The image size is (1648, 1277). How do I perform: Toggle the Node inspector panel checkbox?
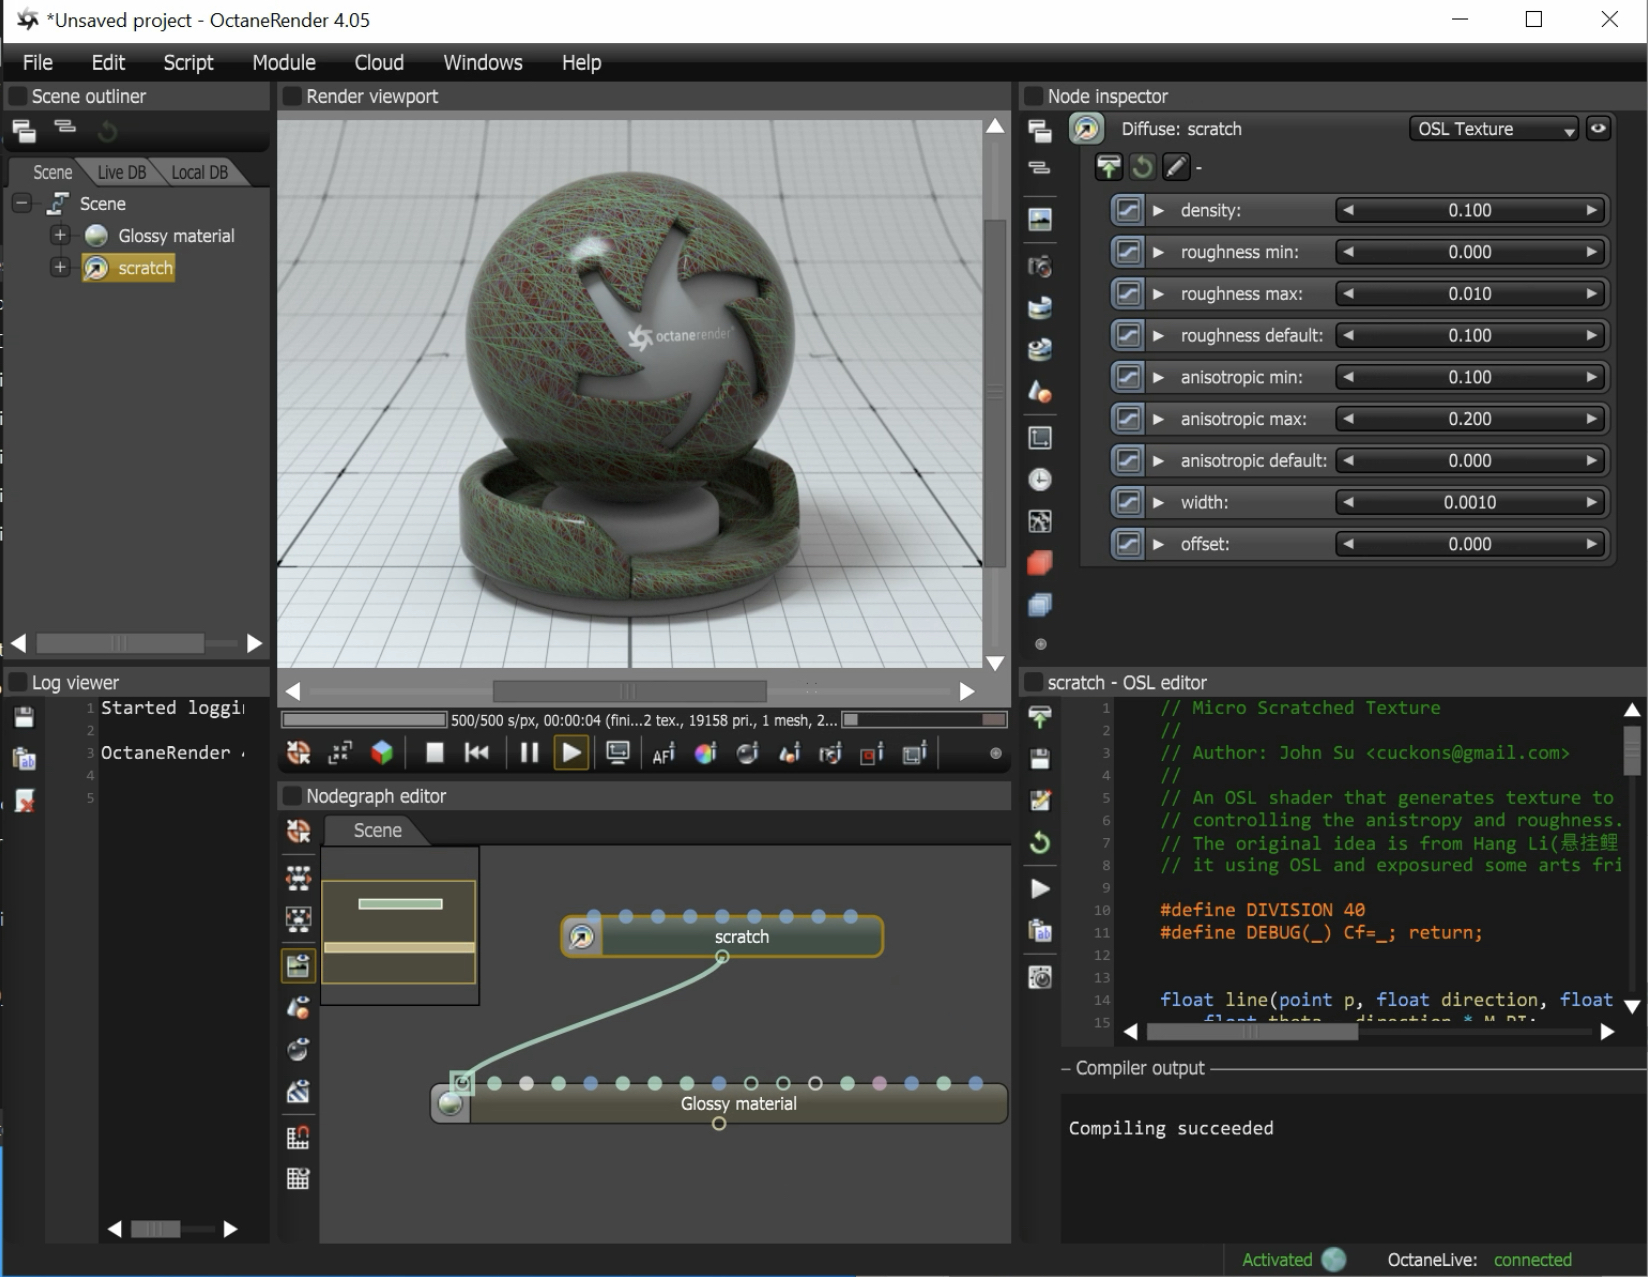tap(1034, 96)
